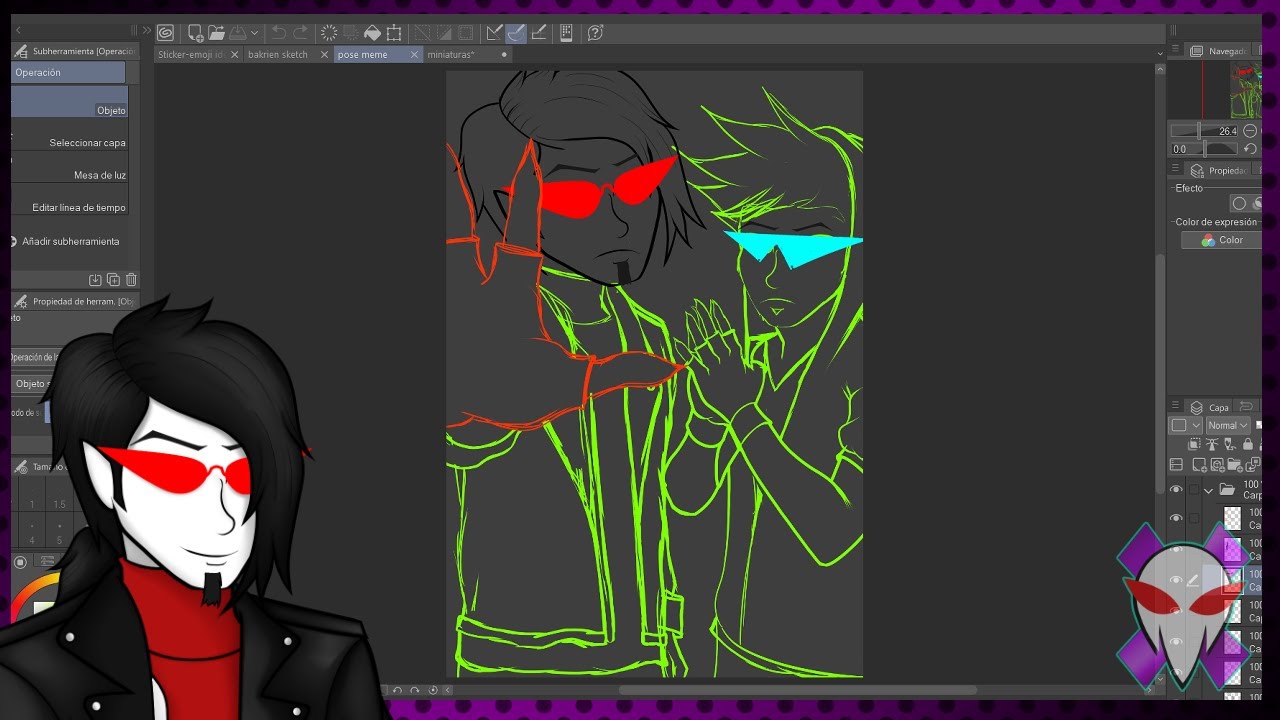Click the Save icon in toolbar
This screenshot has height=720, width=1280.
pyautogui.click(x=237, y=33)
